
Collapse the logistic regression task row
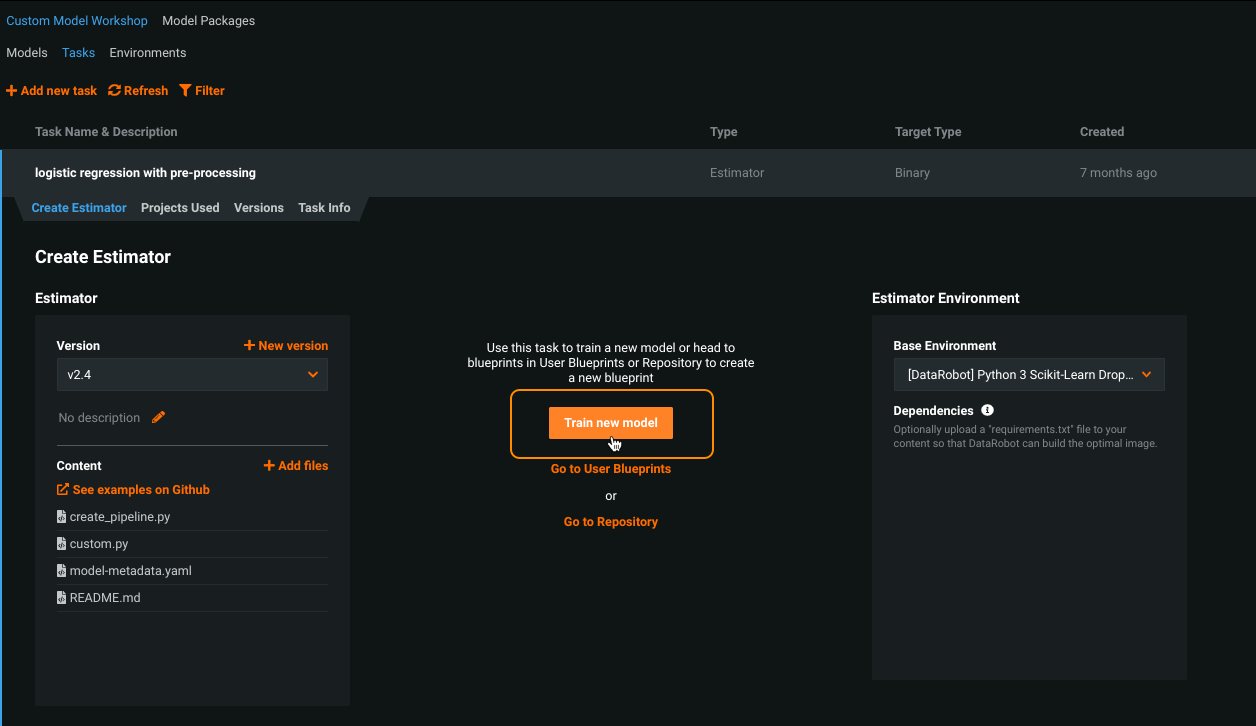pos(145,173)
